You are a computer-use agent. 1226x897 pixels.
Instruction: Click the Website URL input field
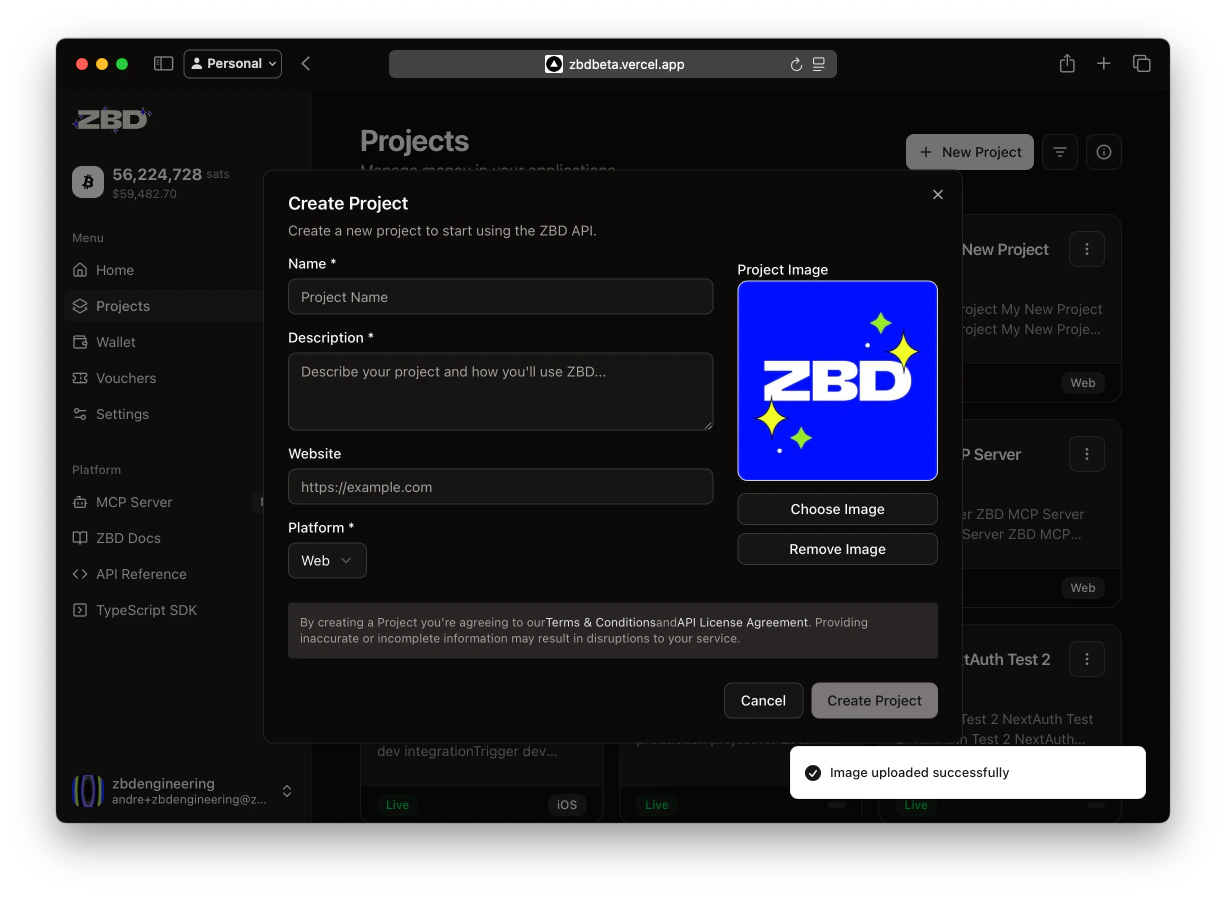[500, 487]
